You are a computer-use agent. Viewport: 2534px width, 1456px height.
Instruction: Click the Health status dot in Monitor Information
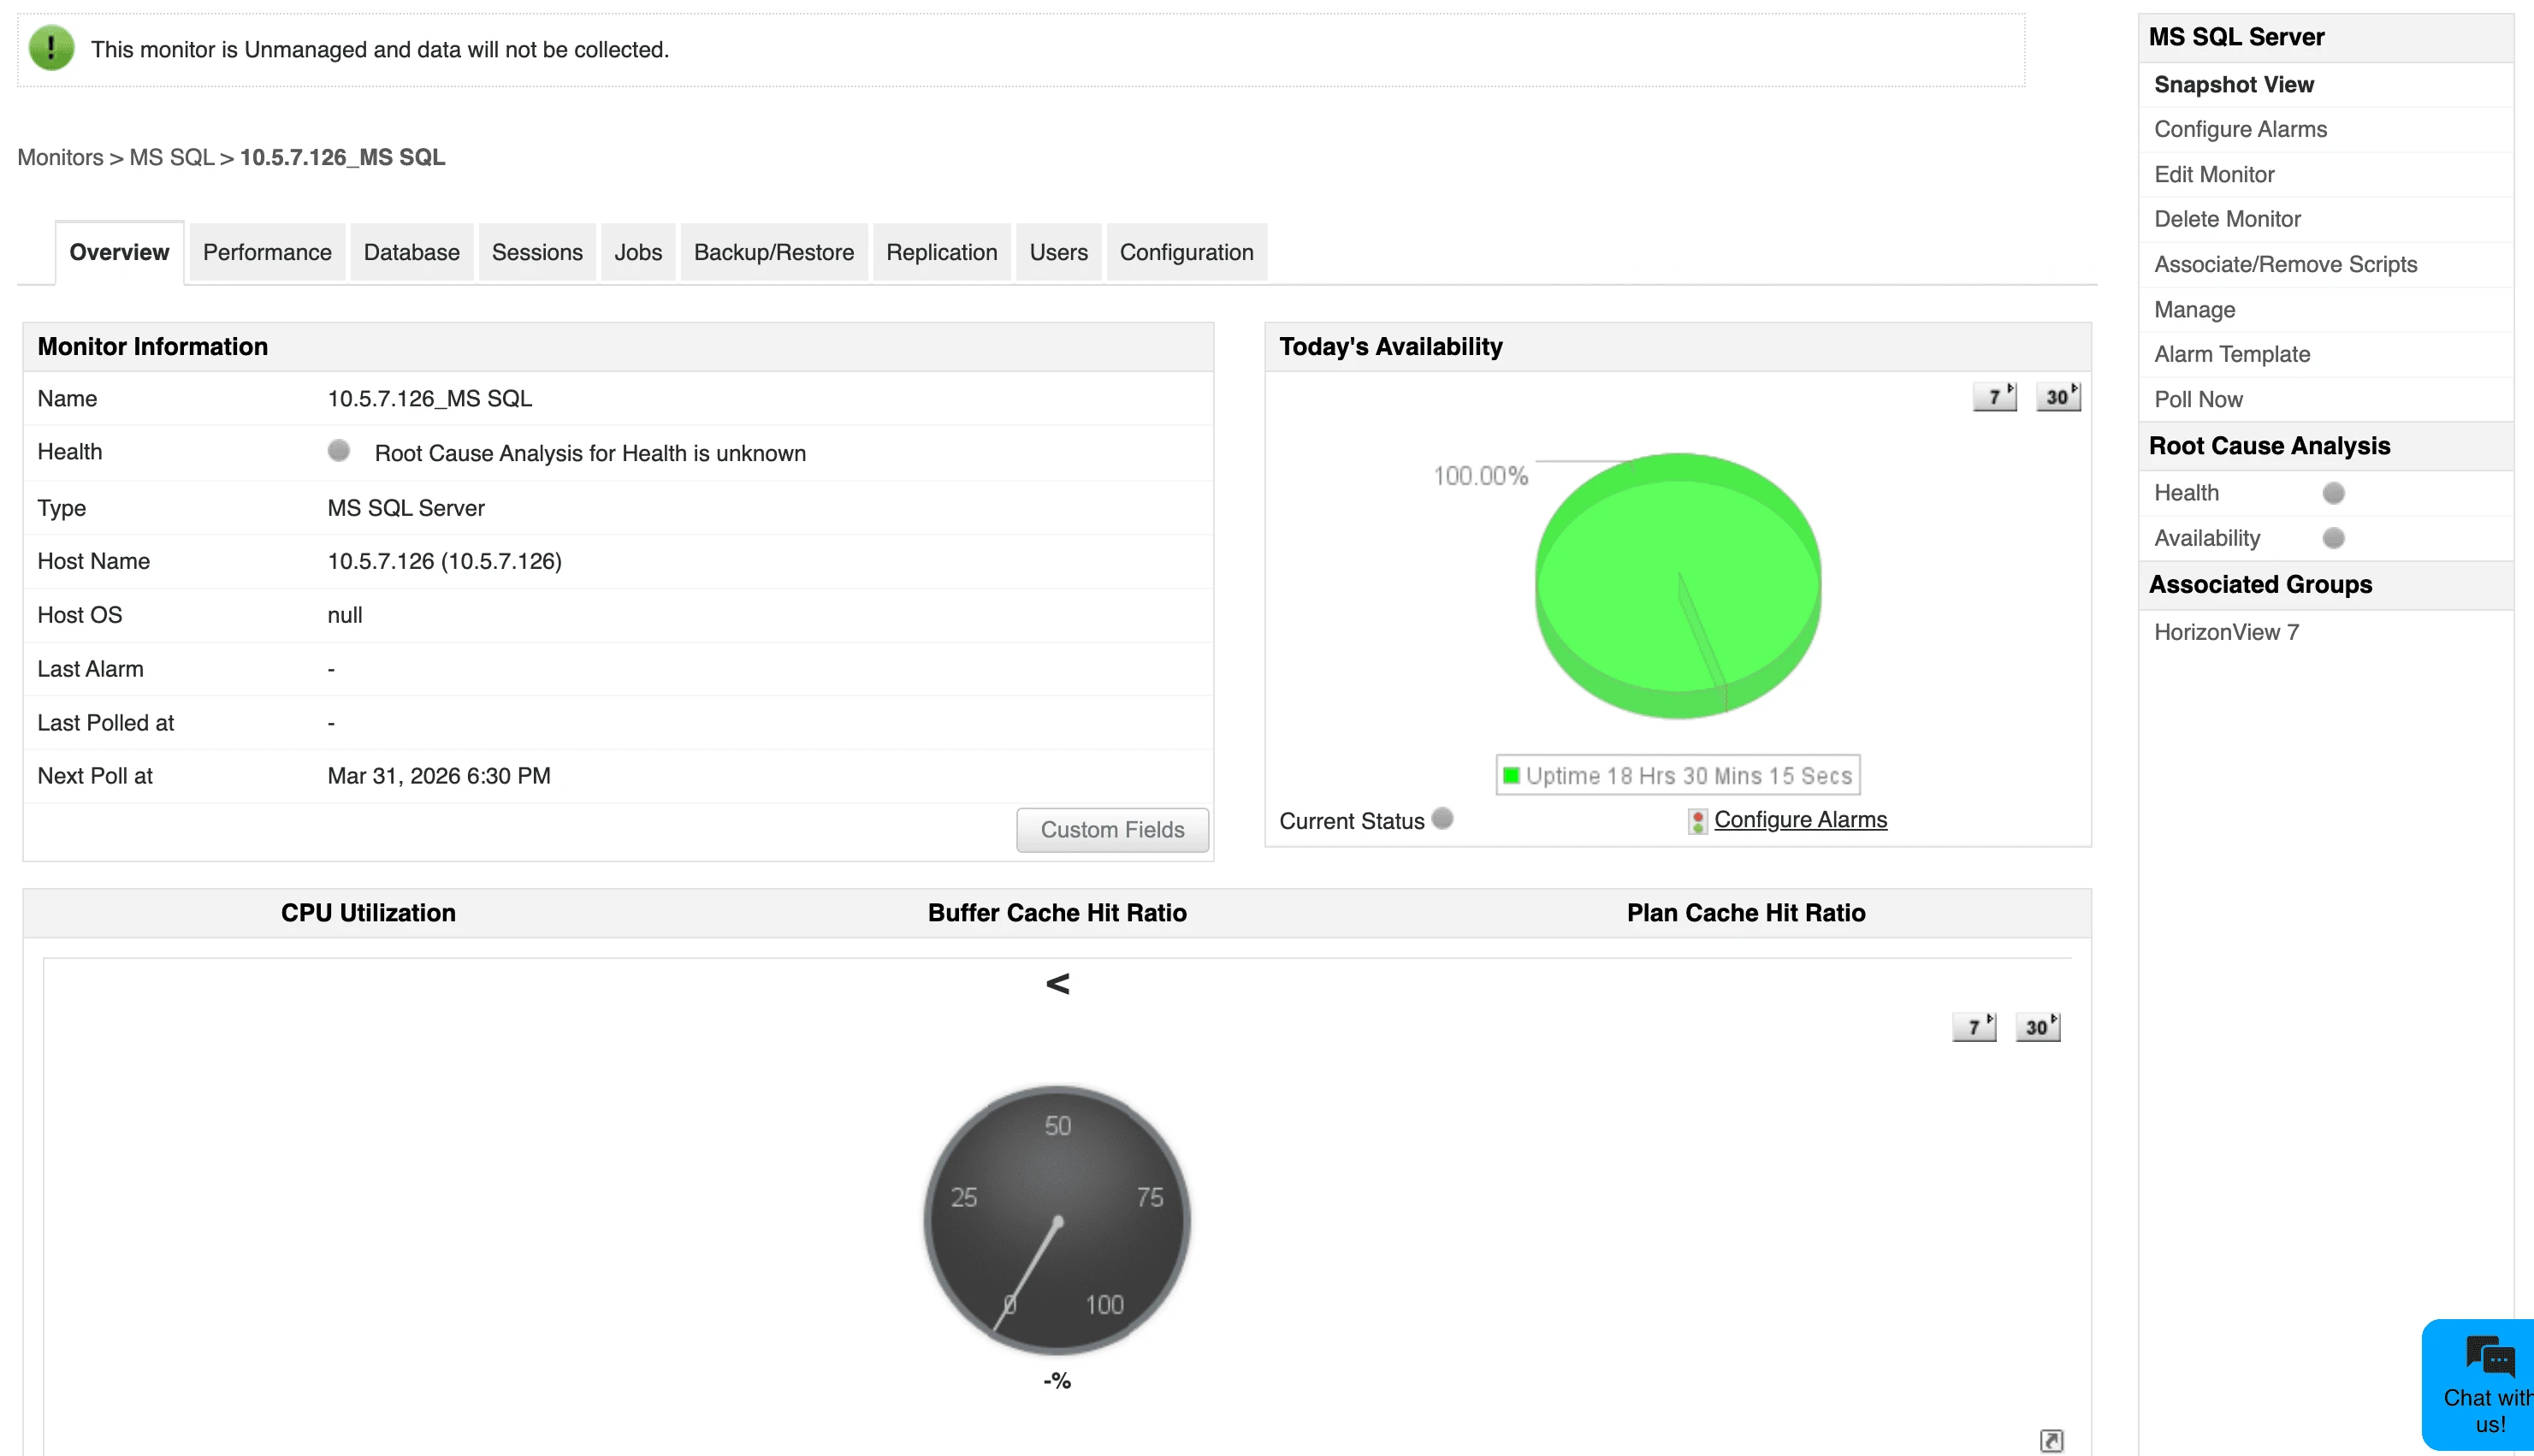click(340, 450)
